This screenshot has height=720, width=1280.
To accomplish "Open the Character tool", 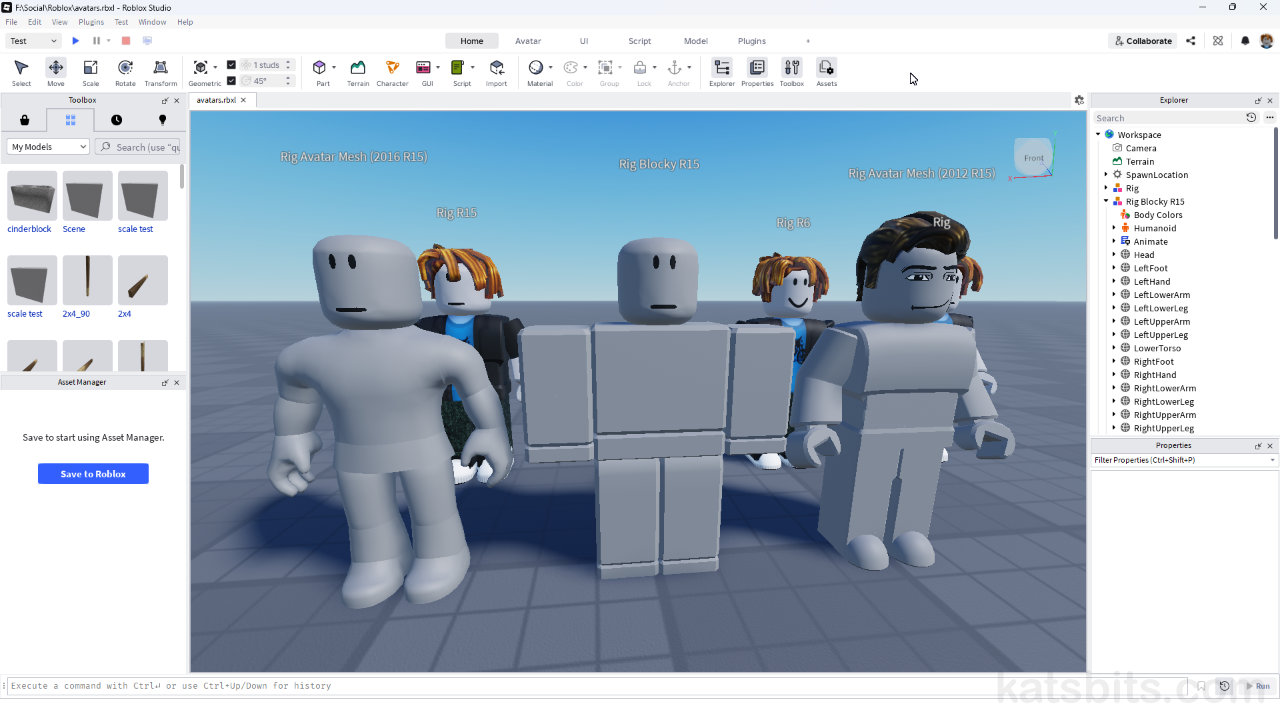I will pos(392,72).
